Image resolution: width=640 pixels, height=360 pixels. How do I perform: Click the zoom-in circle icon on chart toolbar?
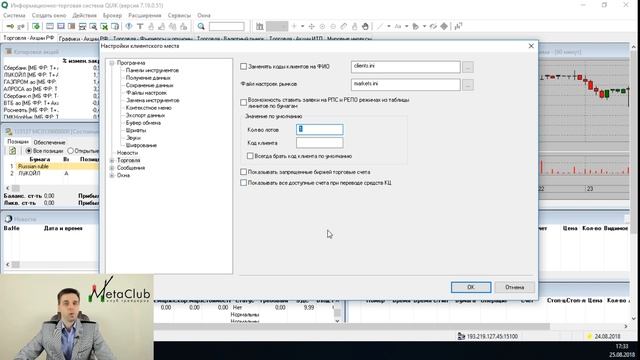click(x=322, y=27)
